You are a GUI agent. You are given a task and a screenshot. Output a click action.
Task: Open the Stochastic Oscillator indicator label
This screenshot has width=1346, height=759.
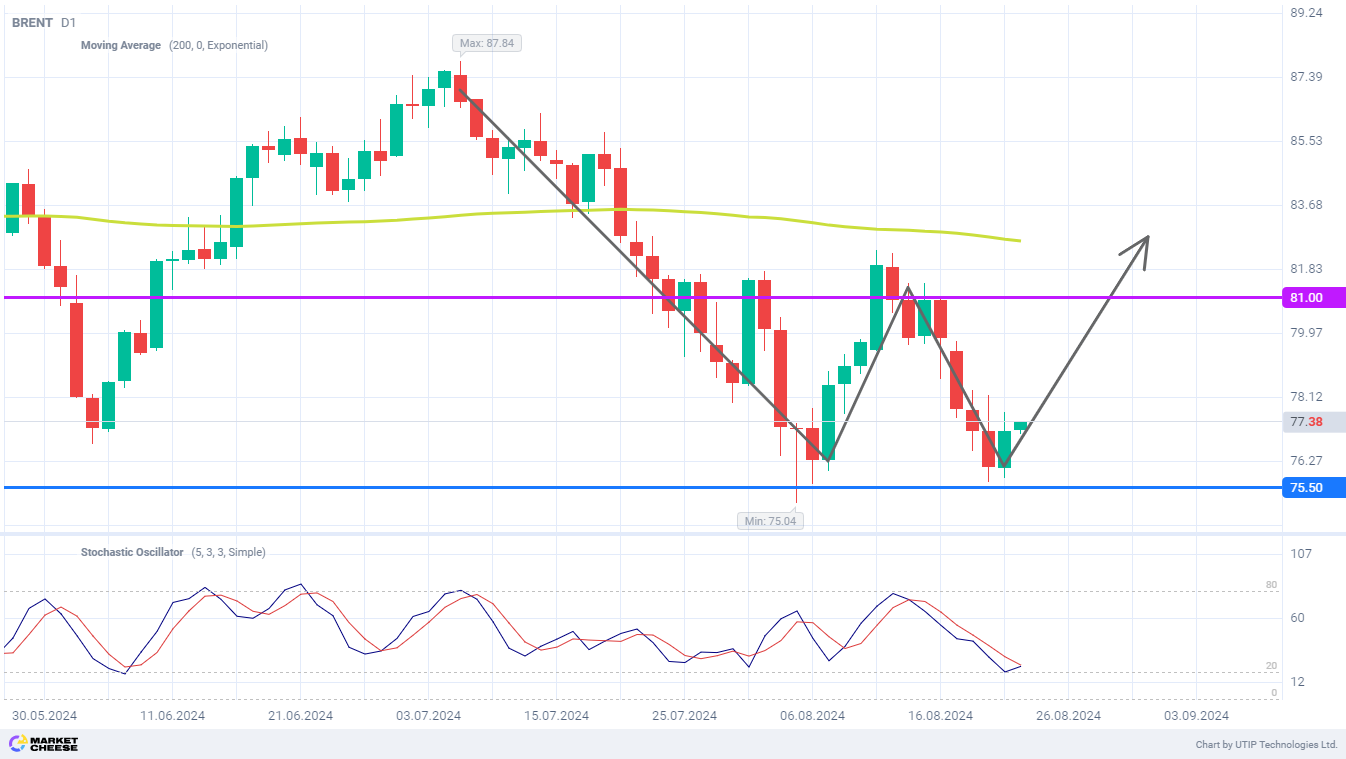131,552
